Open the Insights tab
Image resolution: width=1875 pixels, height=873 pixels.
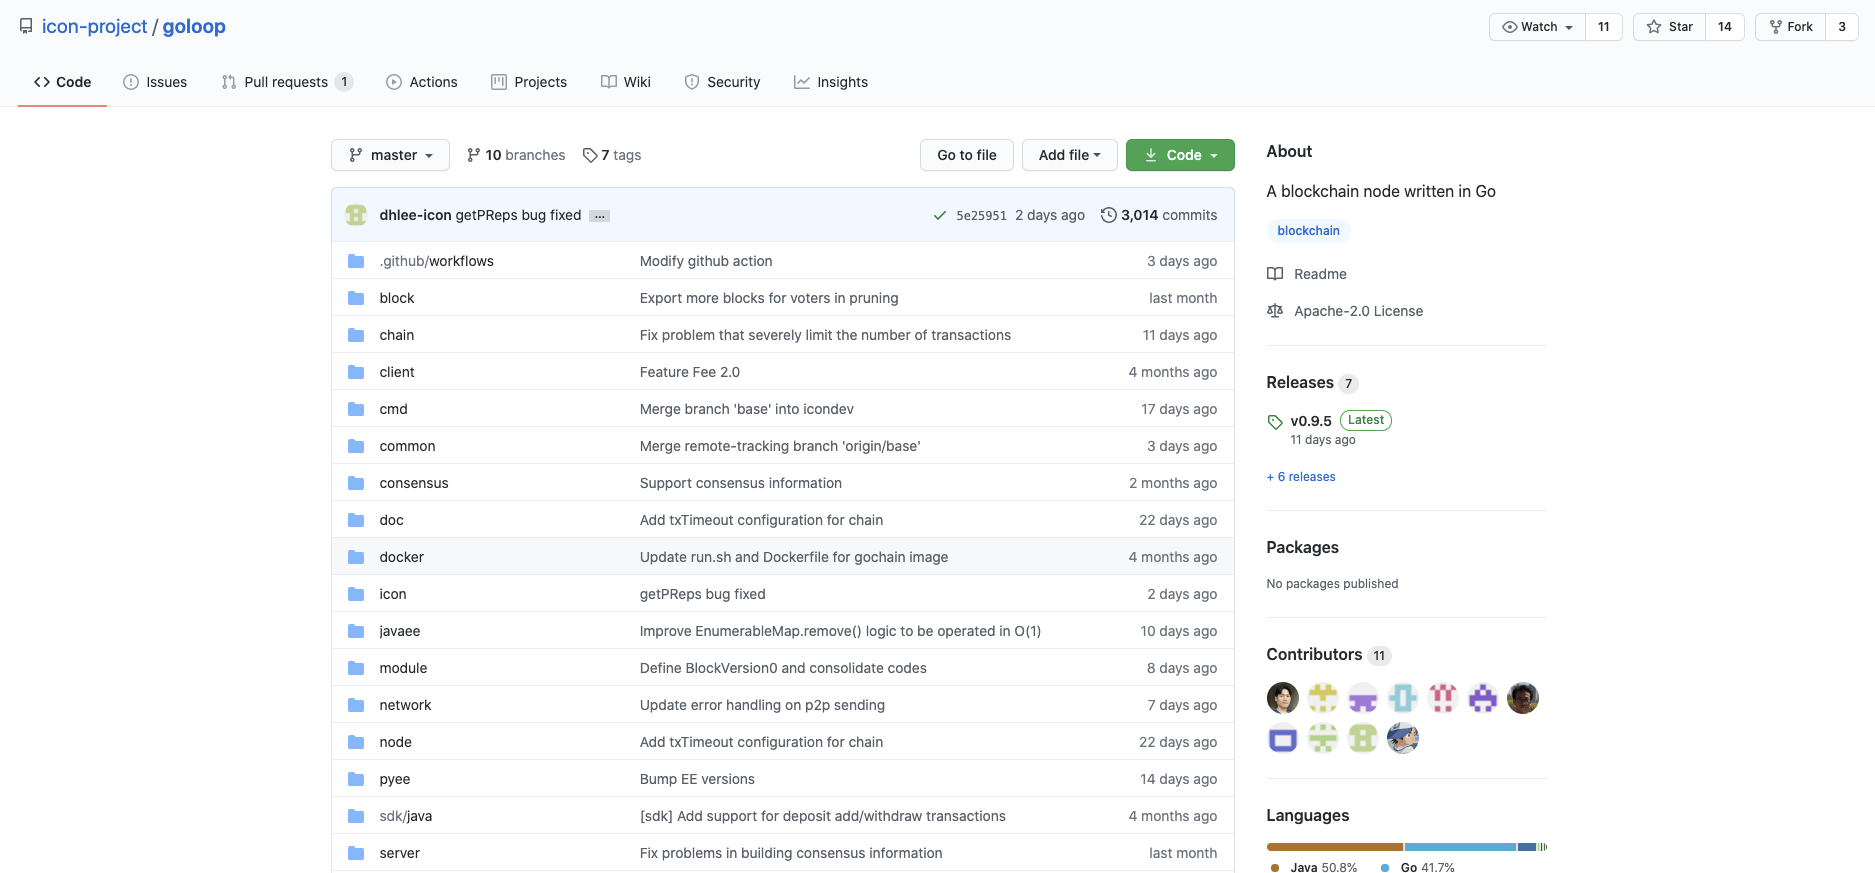pyautogui.click(x=831, y=82)
